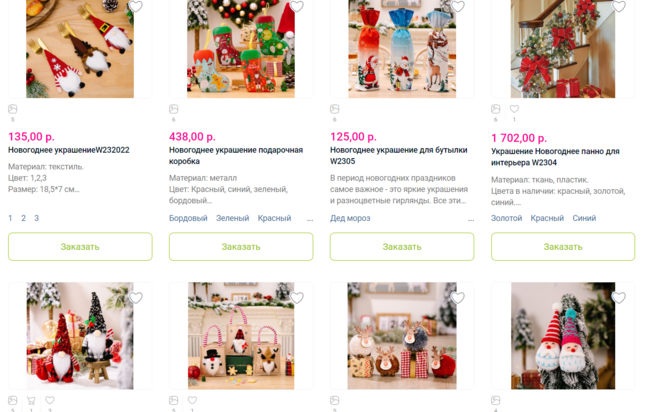Favorite the 135,00 р. gnome cutlery item
Viewport: 650px width, 412px height.
136,6
